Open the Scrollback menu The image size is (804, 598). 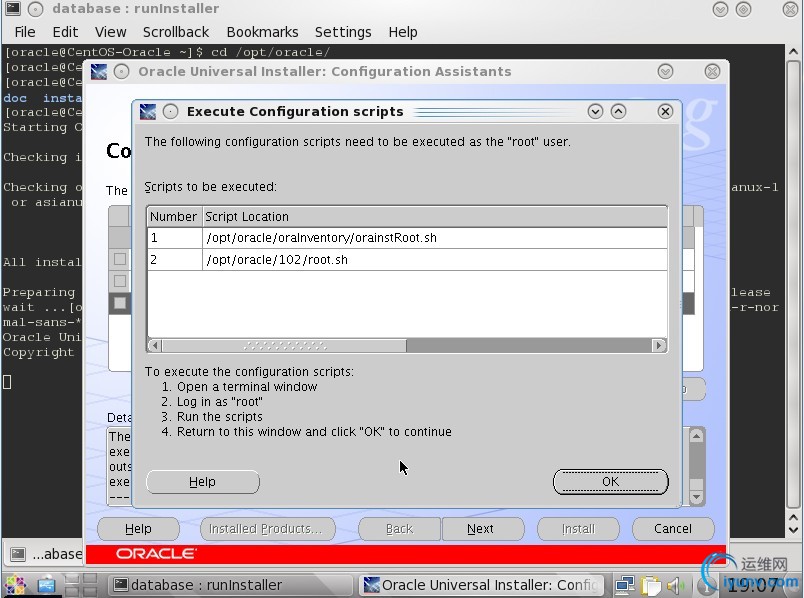point(176,32)
